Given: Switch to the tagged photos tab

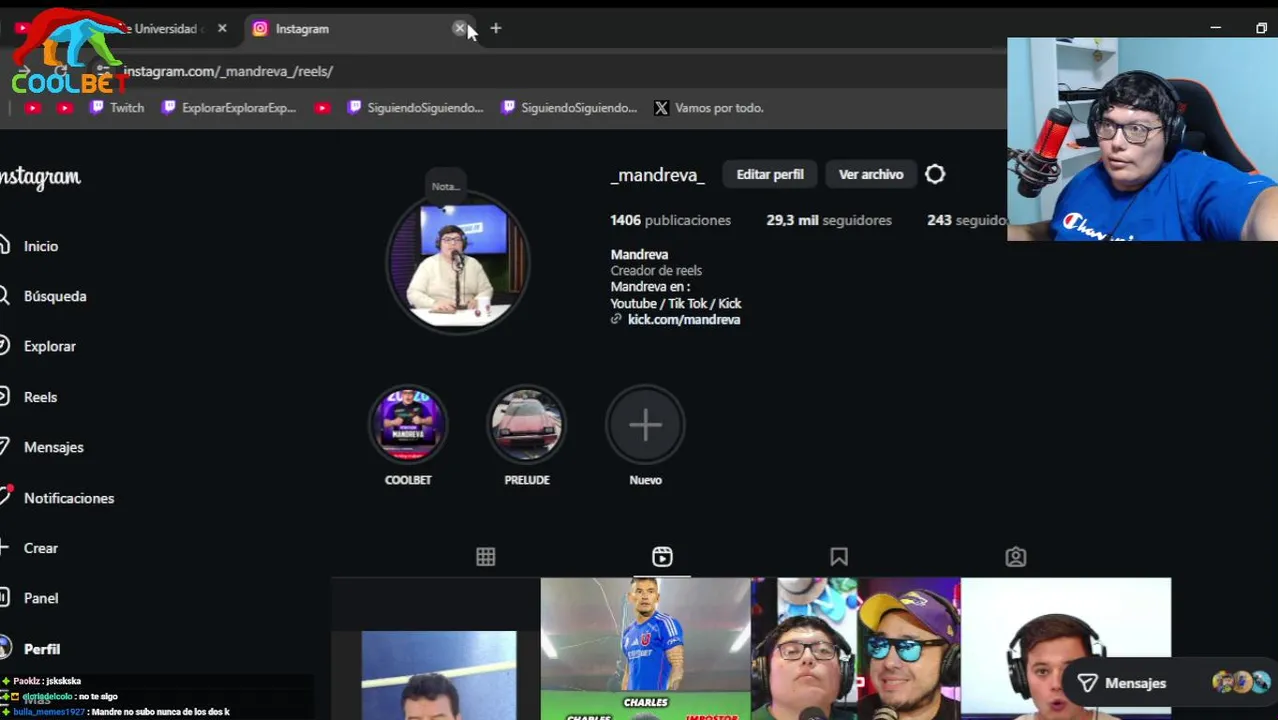Looking at the screenshot, I should [x=1016, y=557].
